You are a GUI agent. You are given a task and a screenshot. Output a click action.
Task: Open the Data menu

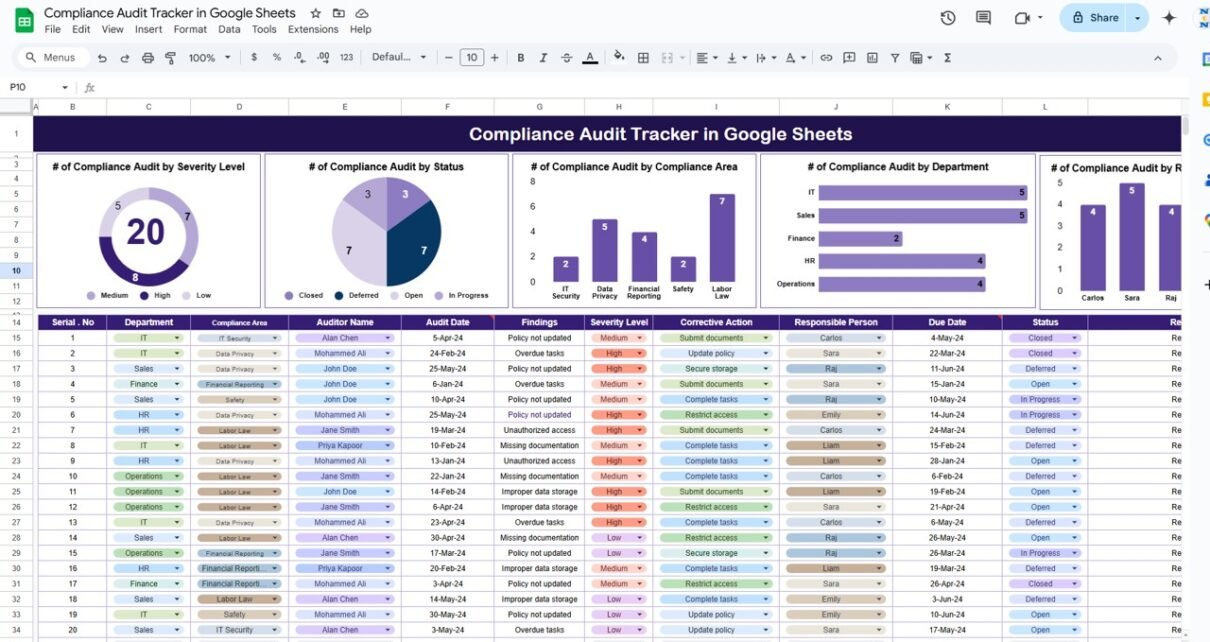pyautogui.click(x=229, y=30)
